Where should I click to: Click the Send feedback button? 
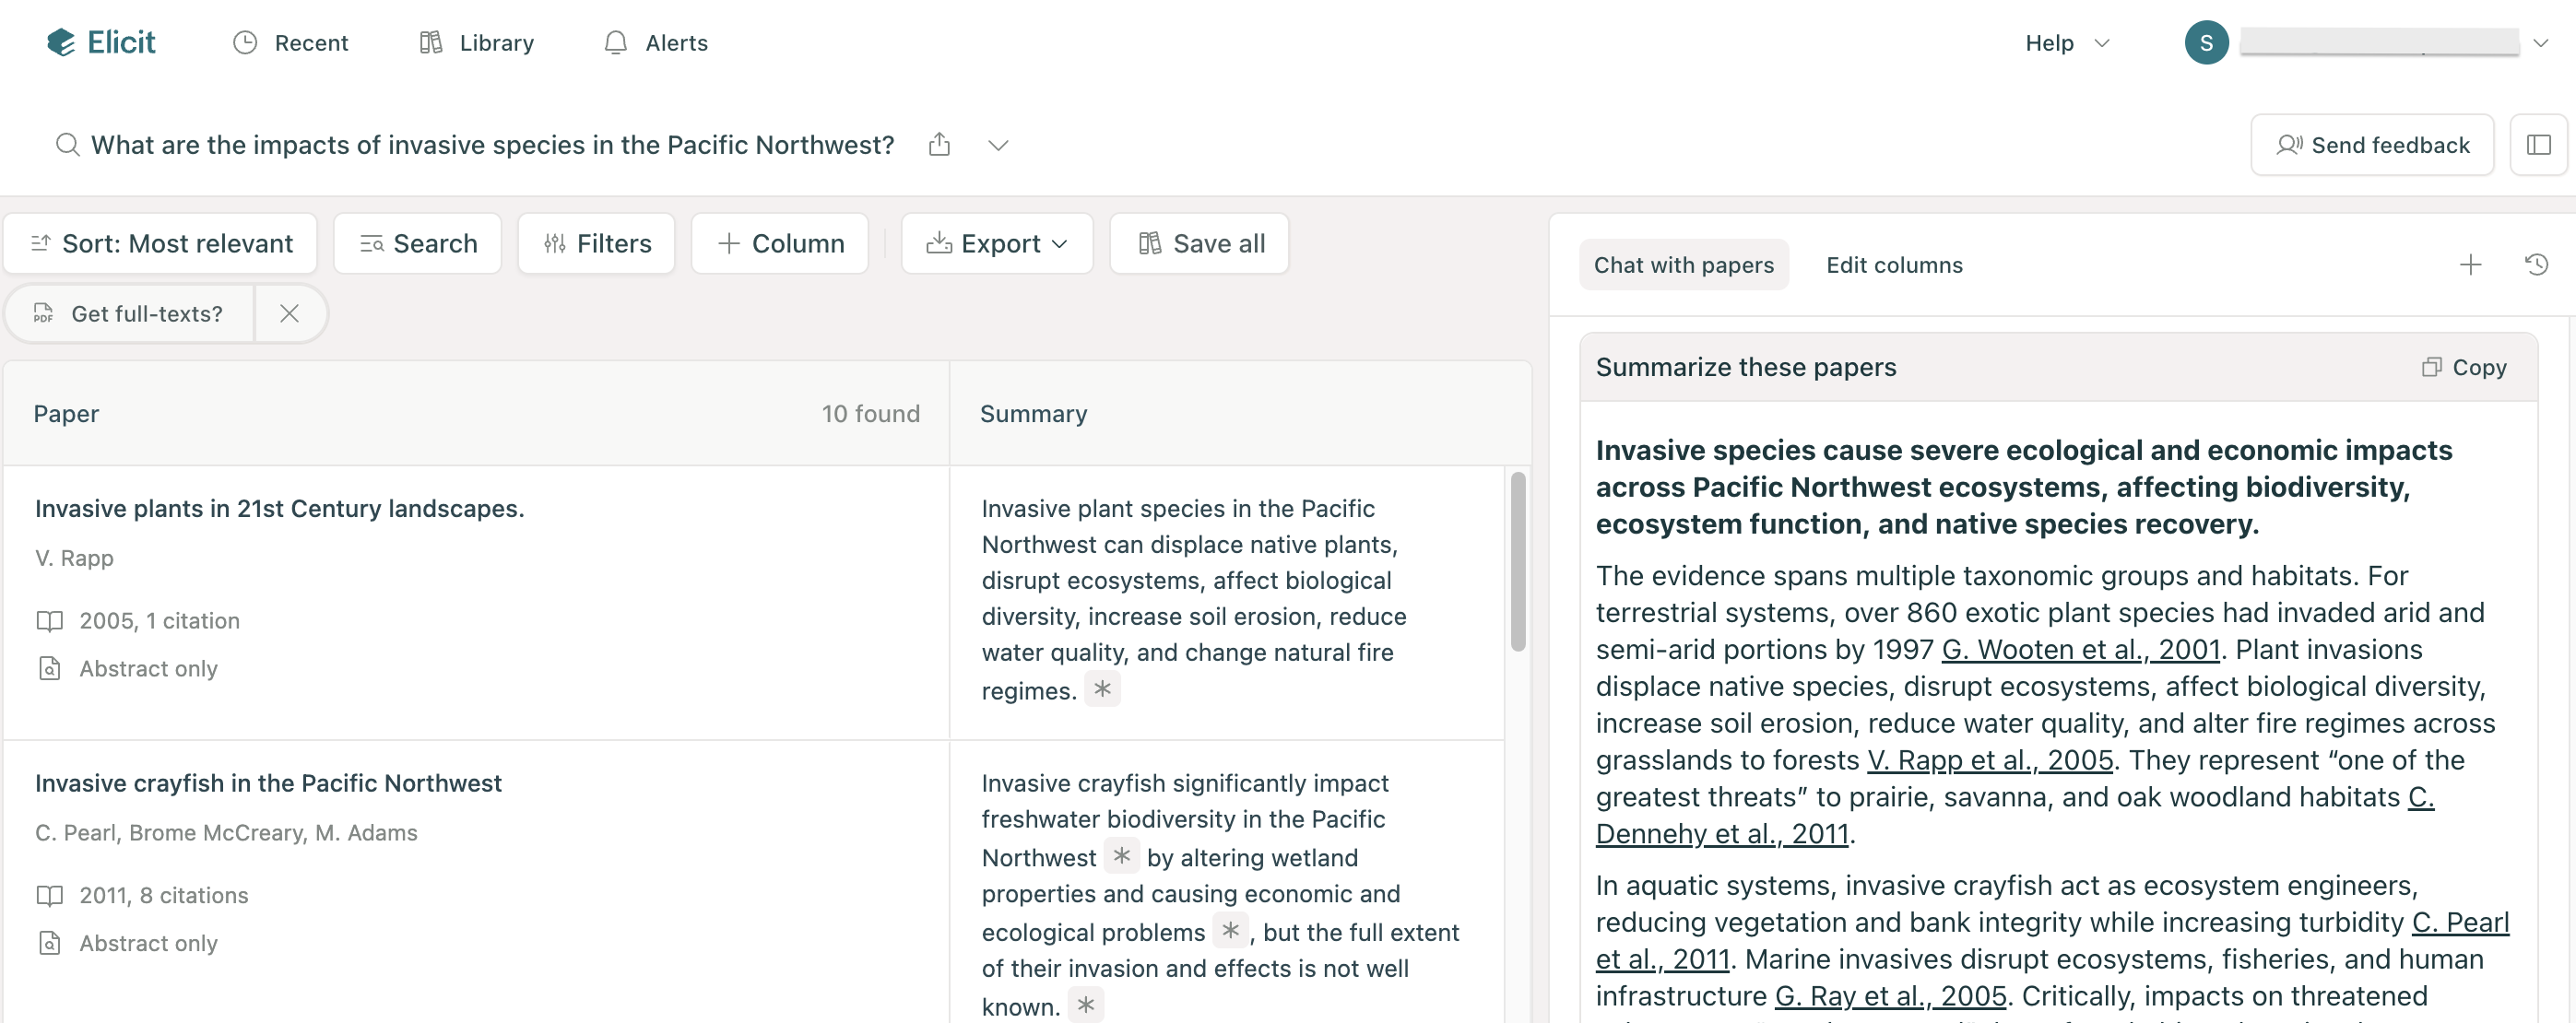(x=2372, y=145)
